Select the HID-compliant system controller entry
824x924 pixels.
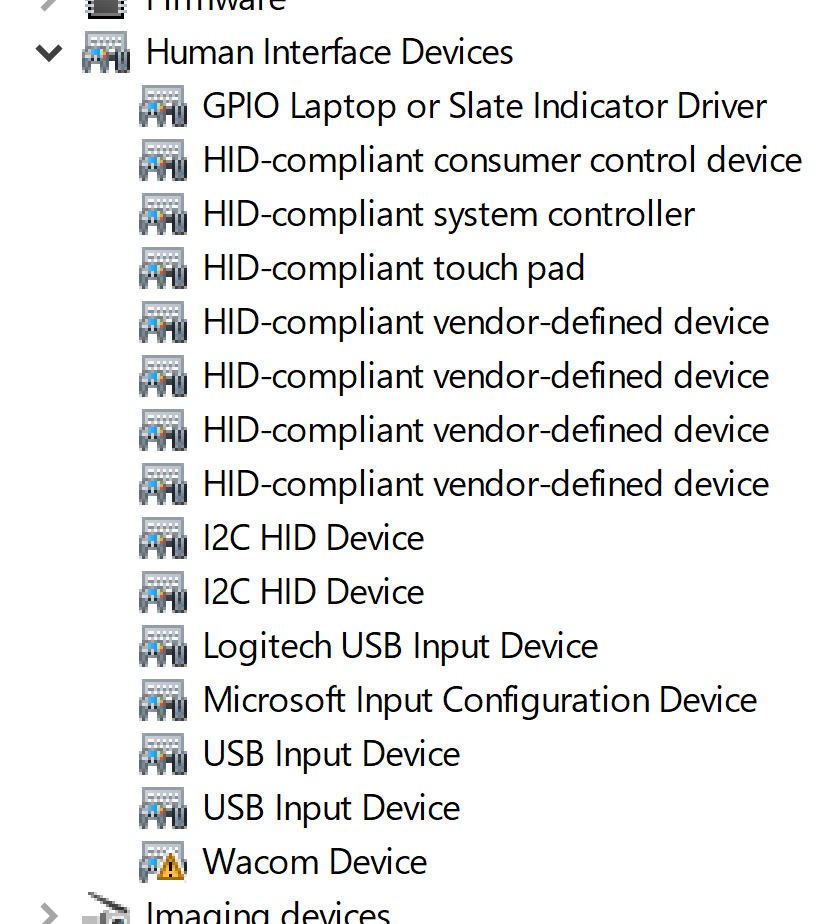[448, 213]
